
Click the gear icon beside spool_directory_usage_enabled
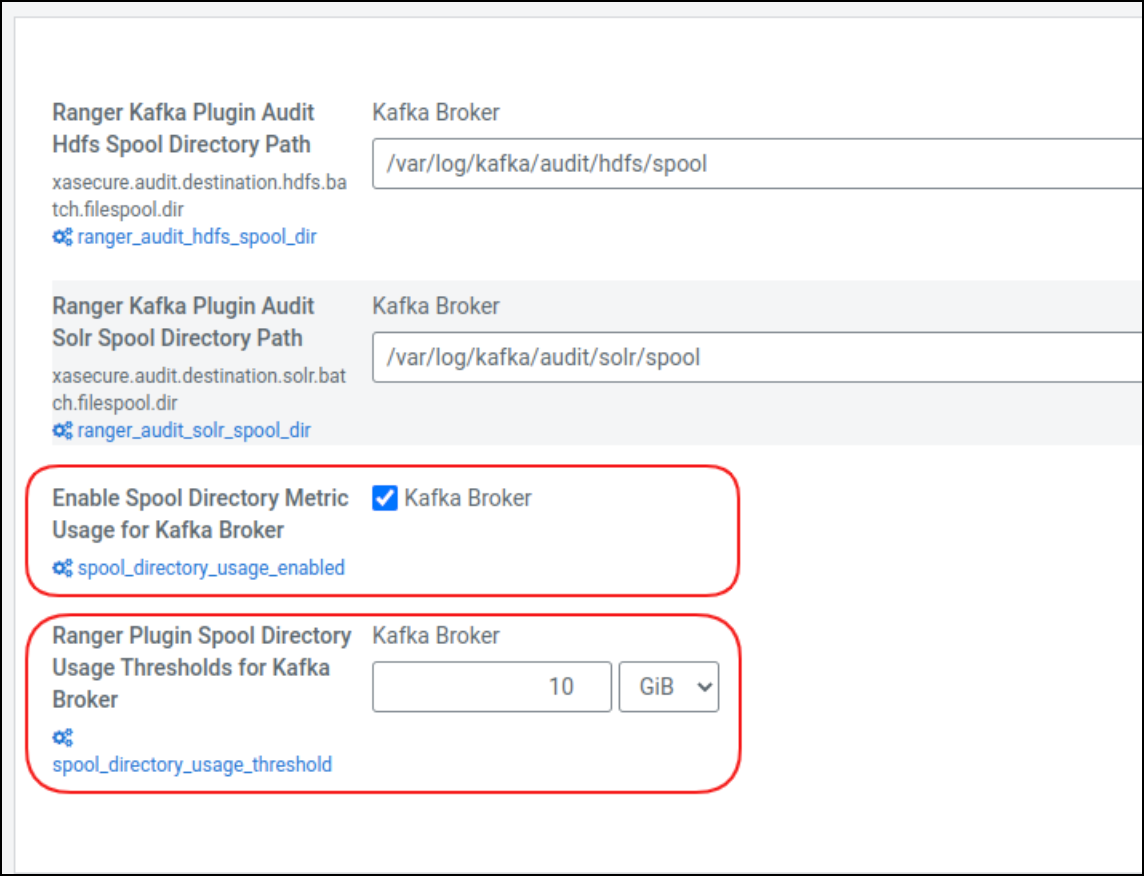point(61,568)
